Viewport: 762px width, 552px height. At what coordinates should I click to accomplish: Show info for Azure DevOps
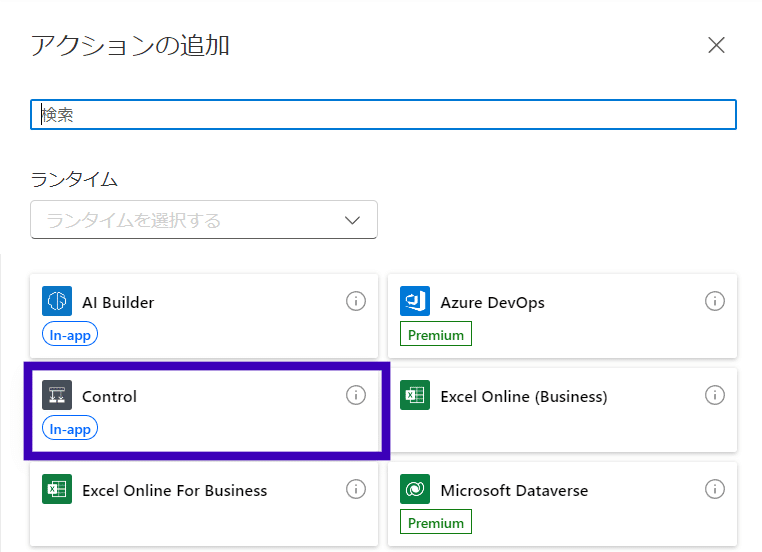click(x=714, y=301)
